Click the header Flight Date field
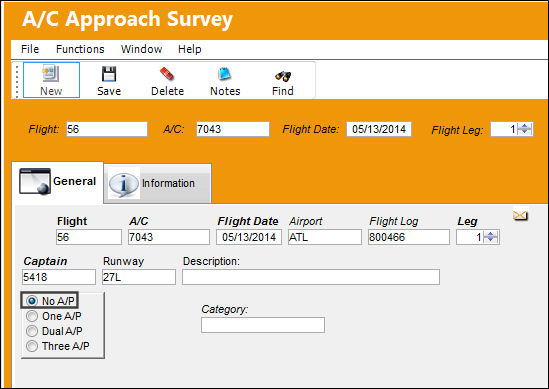 tap(379, 129)
